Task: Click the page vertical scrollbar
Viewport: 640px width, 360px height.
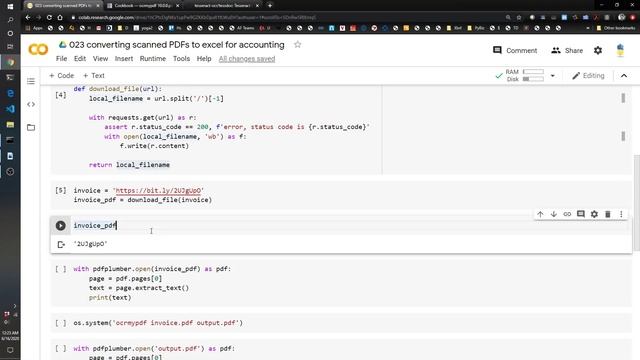Action: pos(636,202)
